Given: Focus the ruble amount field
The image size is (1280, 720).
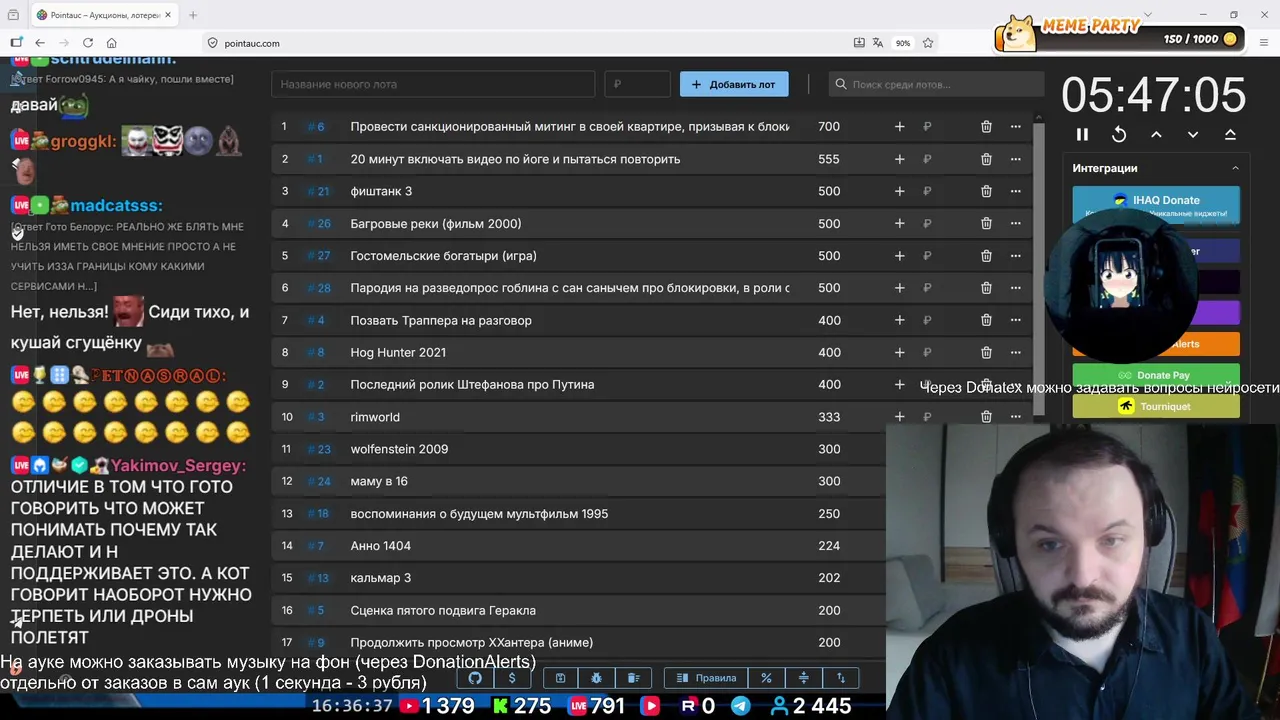Looking at the screenshot, I should point(637,84).
